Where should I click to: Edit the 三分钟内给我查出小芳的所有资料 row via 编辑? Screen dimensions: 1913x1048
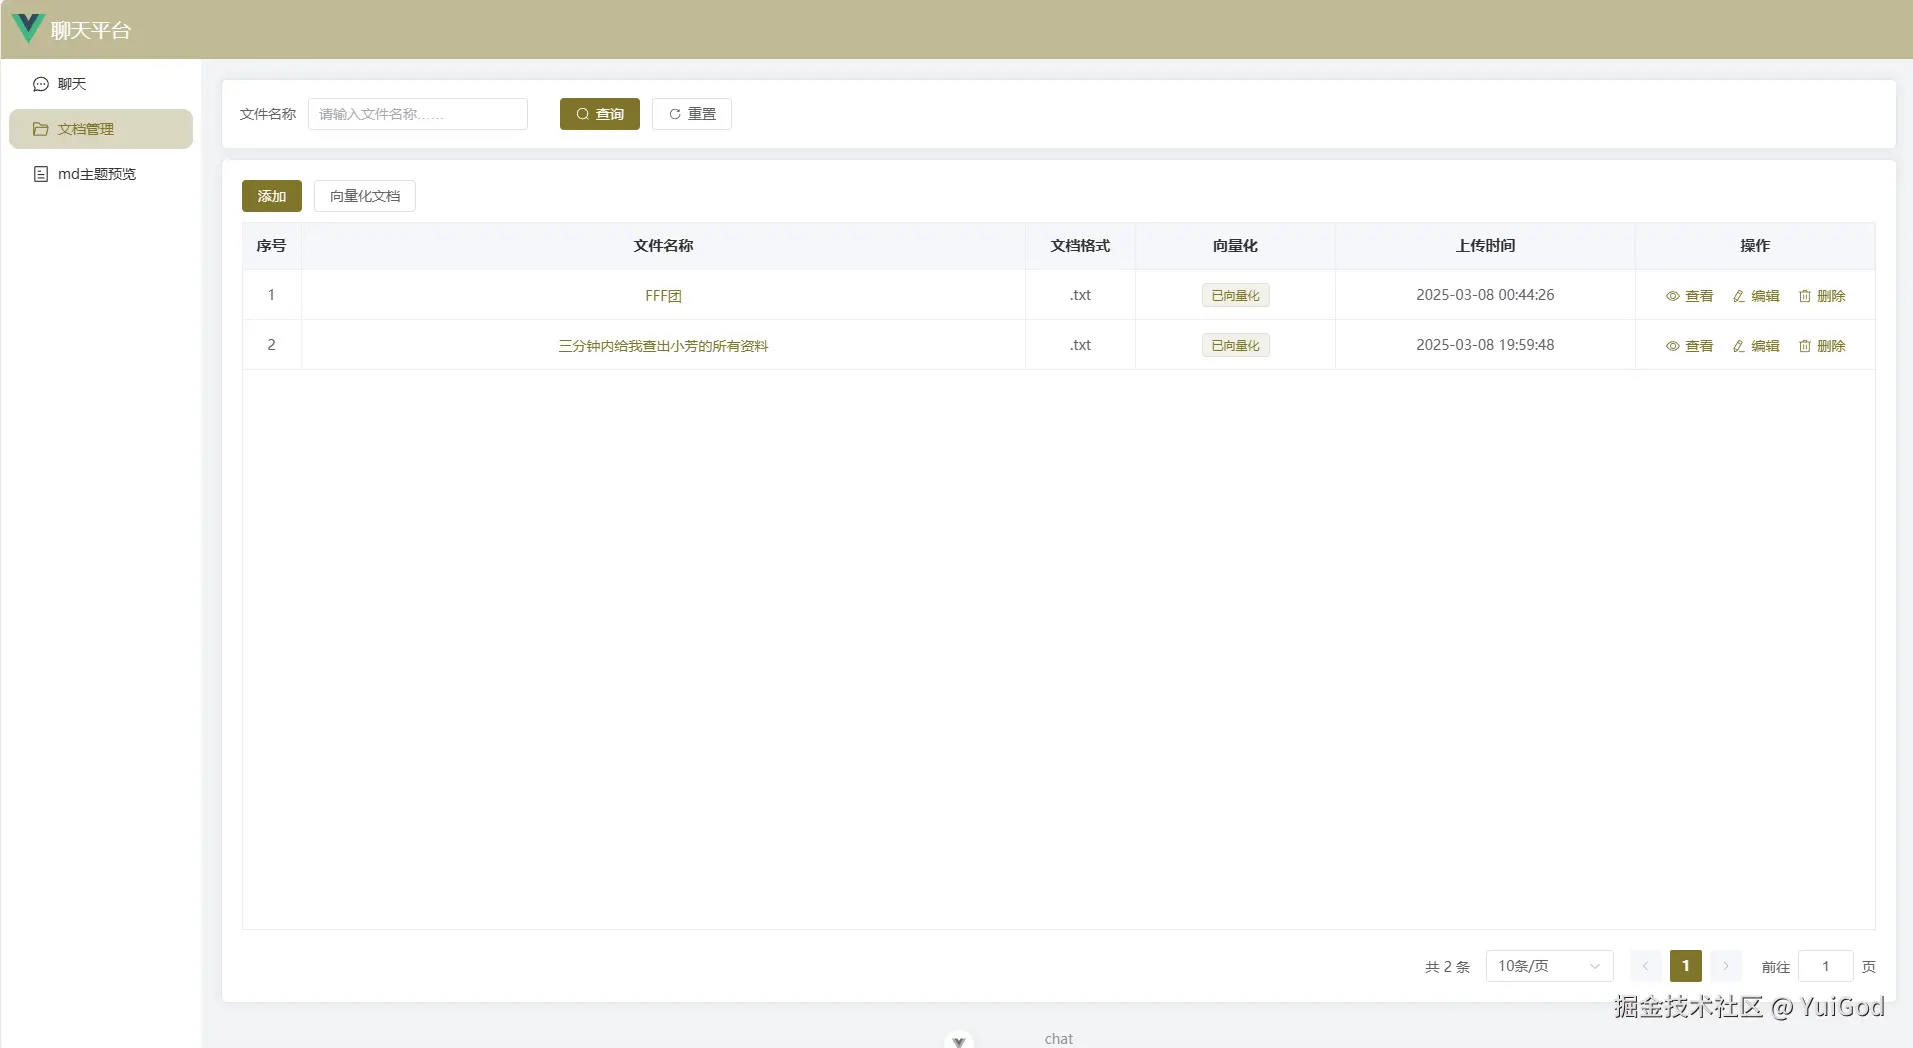point(1756,346)
